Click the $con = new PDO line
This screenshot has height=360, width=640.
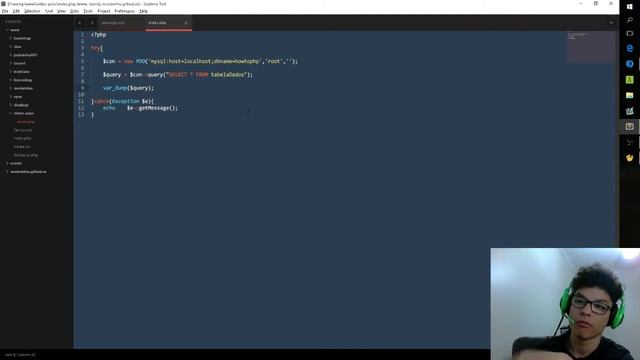[200, 61]
